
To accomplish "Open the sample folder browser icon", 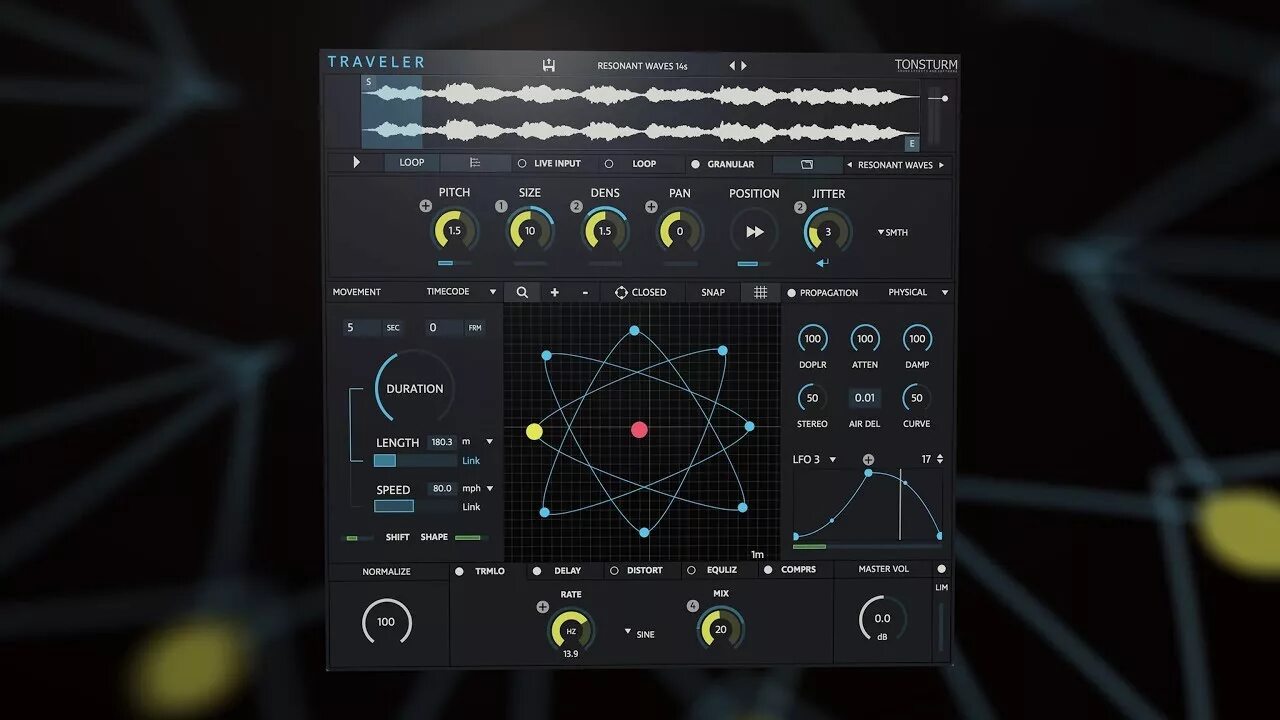I will (807, 164).
